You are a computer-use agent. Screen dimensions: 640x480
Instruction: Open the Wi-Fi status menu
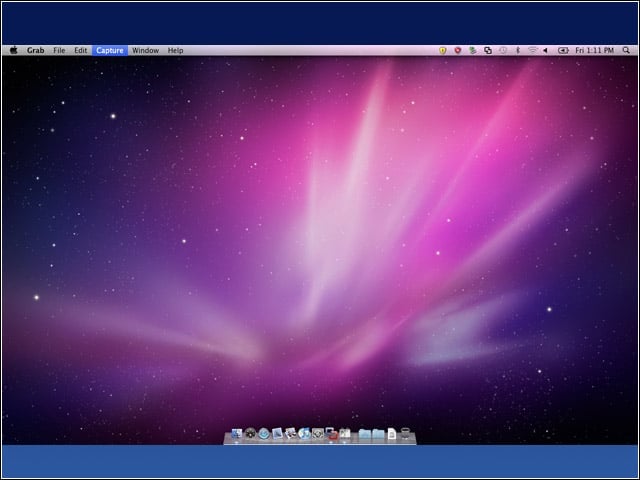tap(532, 50)
